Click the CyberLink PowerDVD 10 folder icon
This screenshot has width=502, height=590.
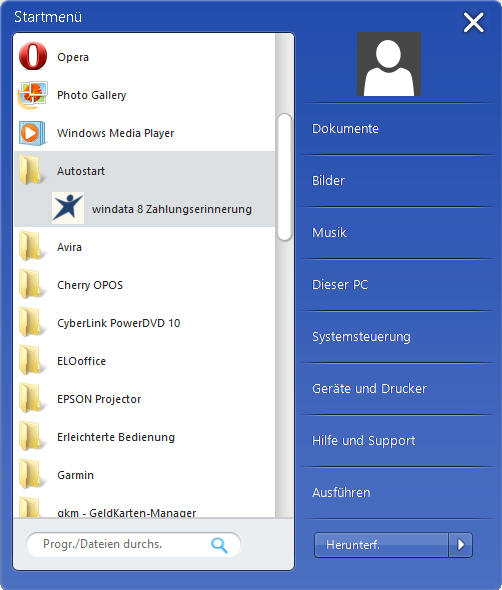tap(31, 322)
